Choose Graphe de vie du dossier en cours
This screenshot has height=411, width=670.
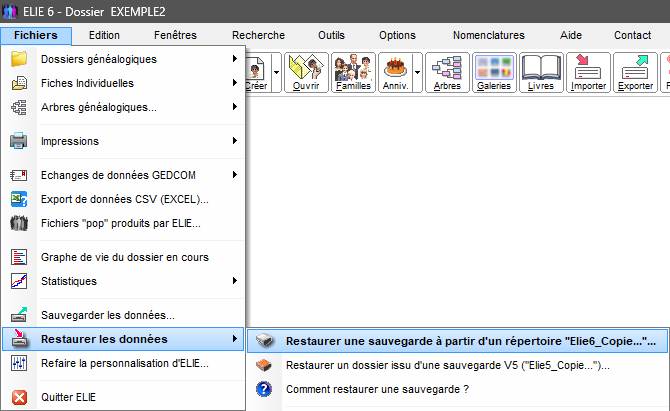click(123, 257)
